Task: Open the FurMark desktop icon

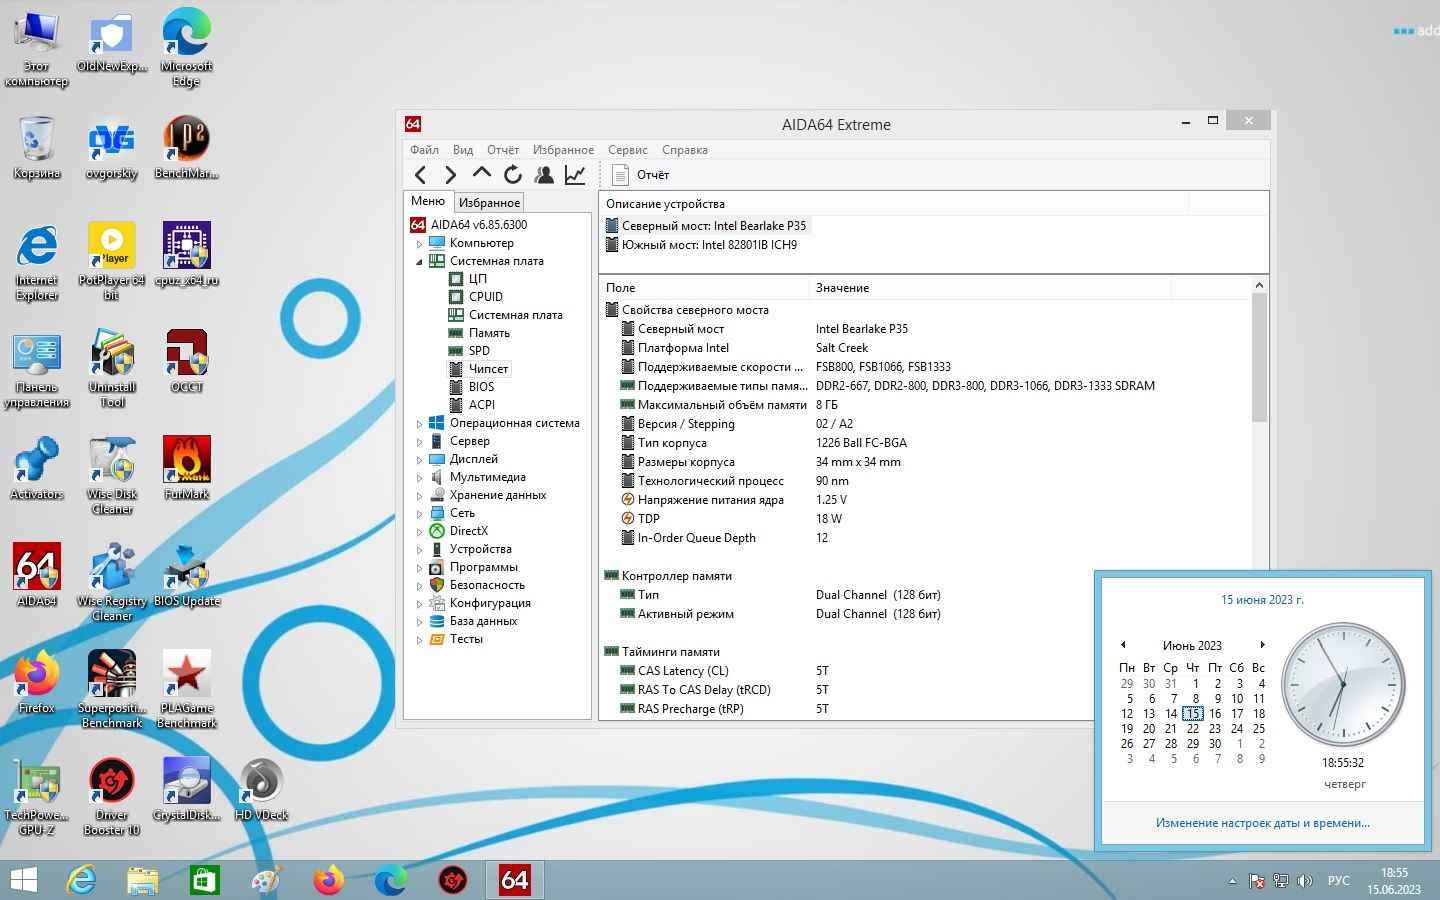Action: 187,468
